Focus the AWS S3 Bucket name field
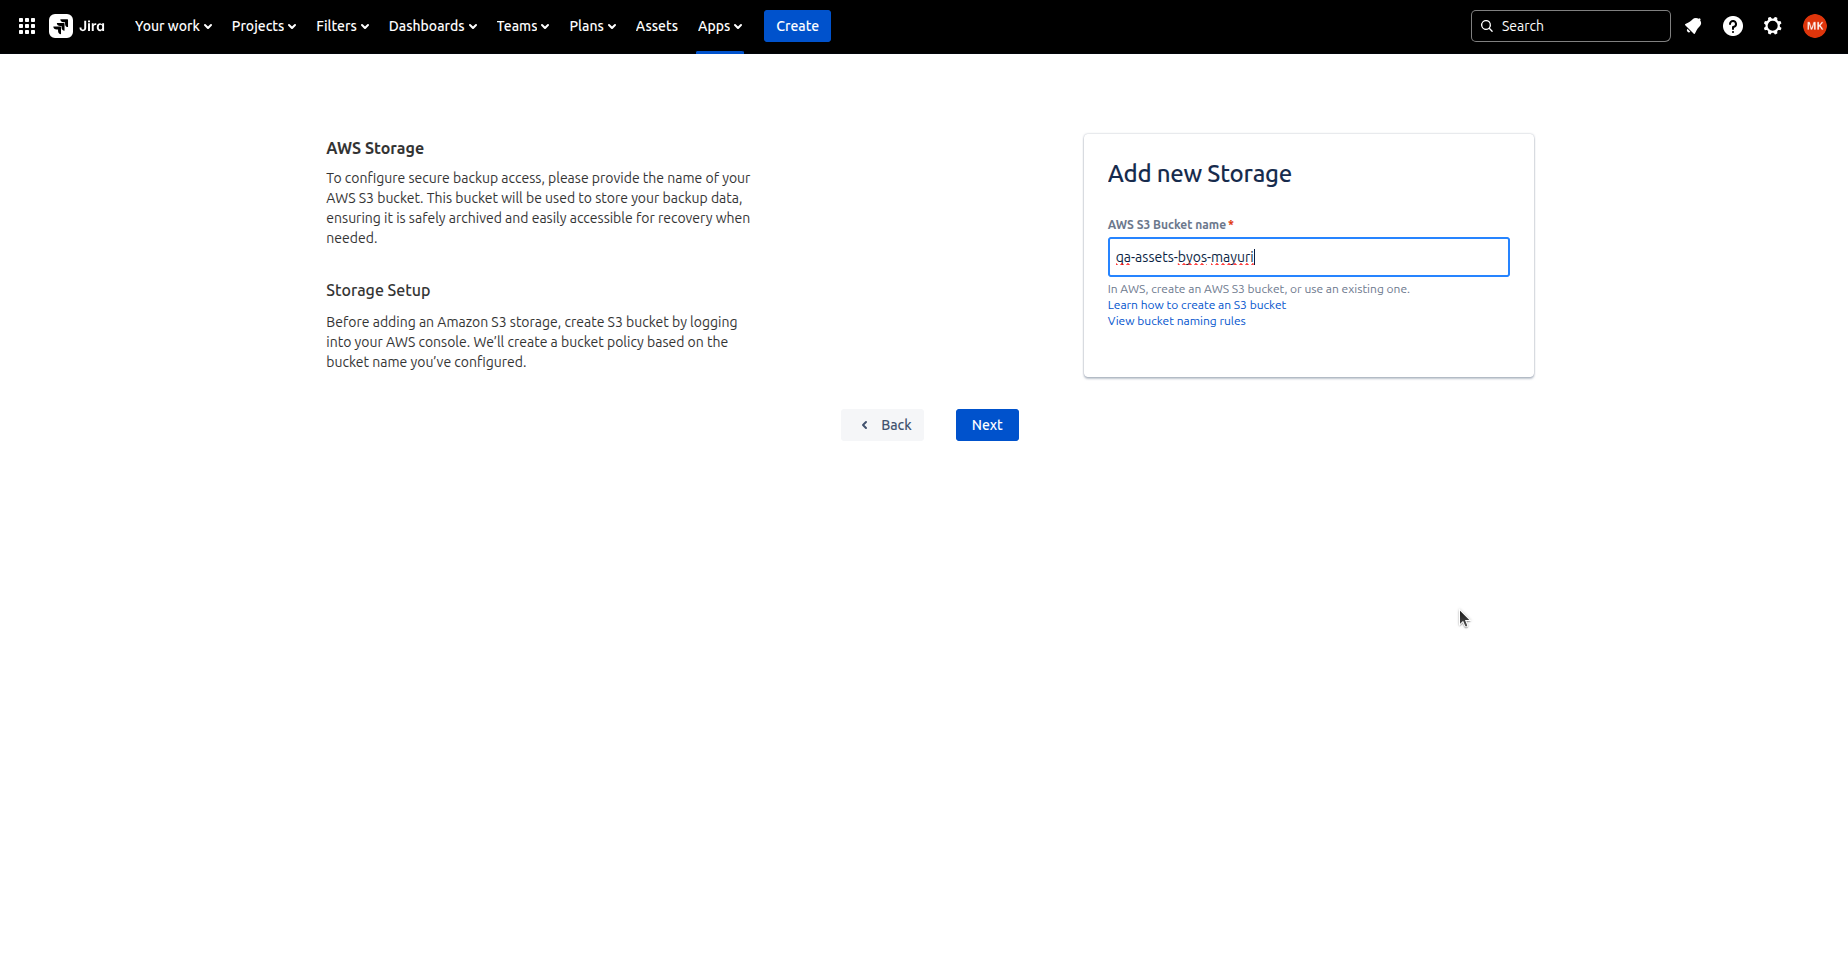The width and height of the screenshot is (1848, 953). pyautogui.click(x=1308, y=257)
